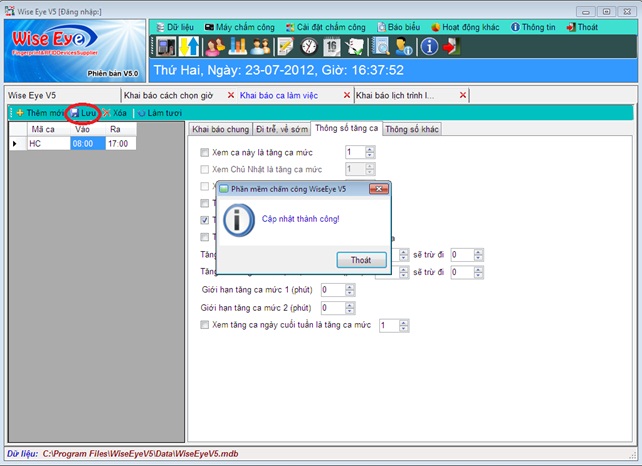Image resolution: width=642 pixels, height=466 pixels.
Task: Increase Giới hạn tăng ca mức 2 value
Action: (349, 305)
